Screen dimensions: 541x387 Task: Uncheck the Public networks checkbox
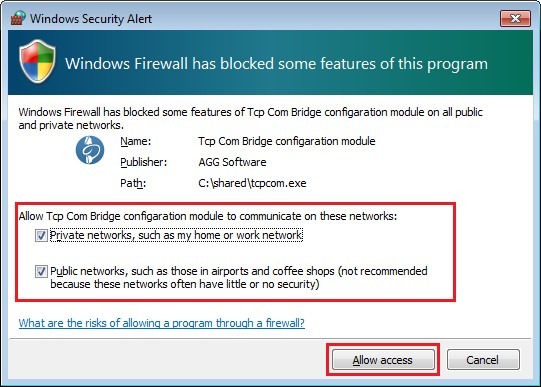41,271
